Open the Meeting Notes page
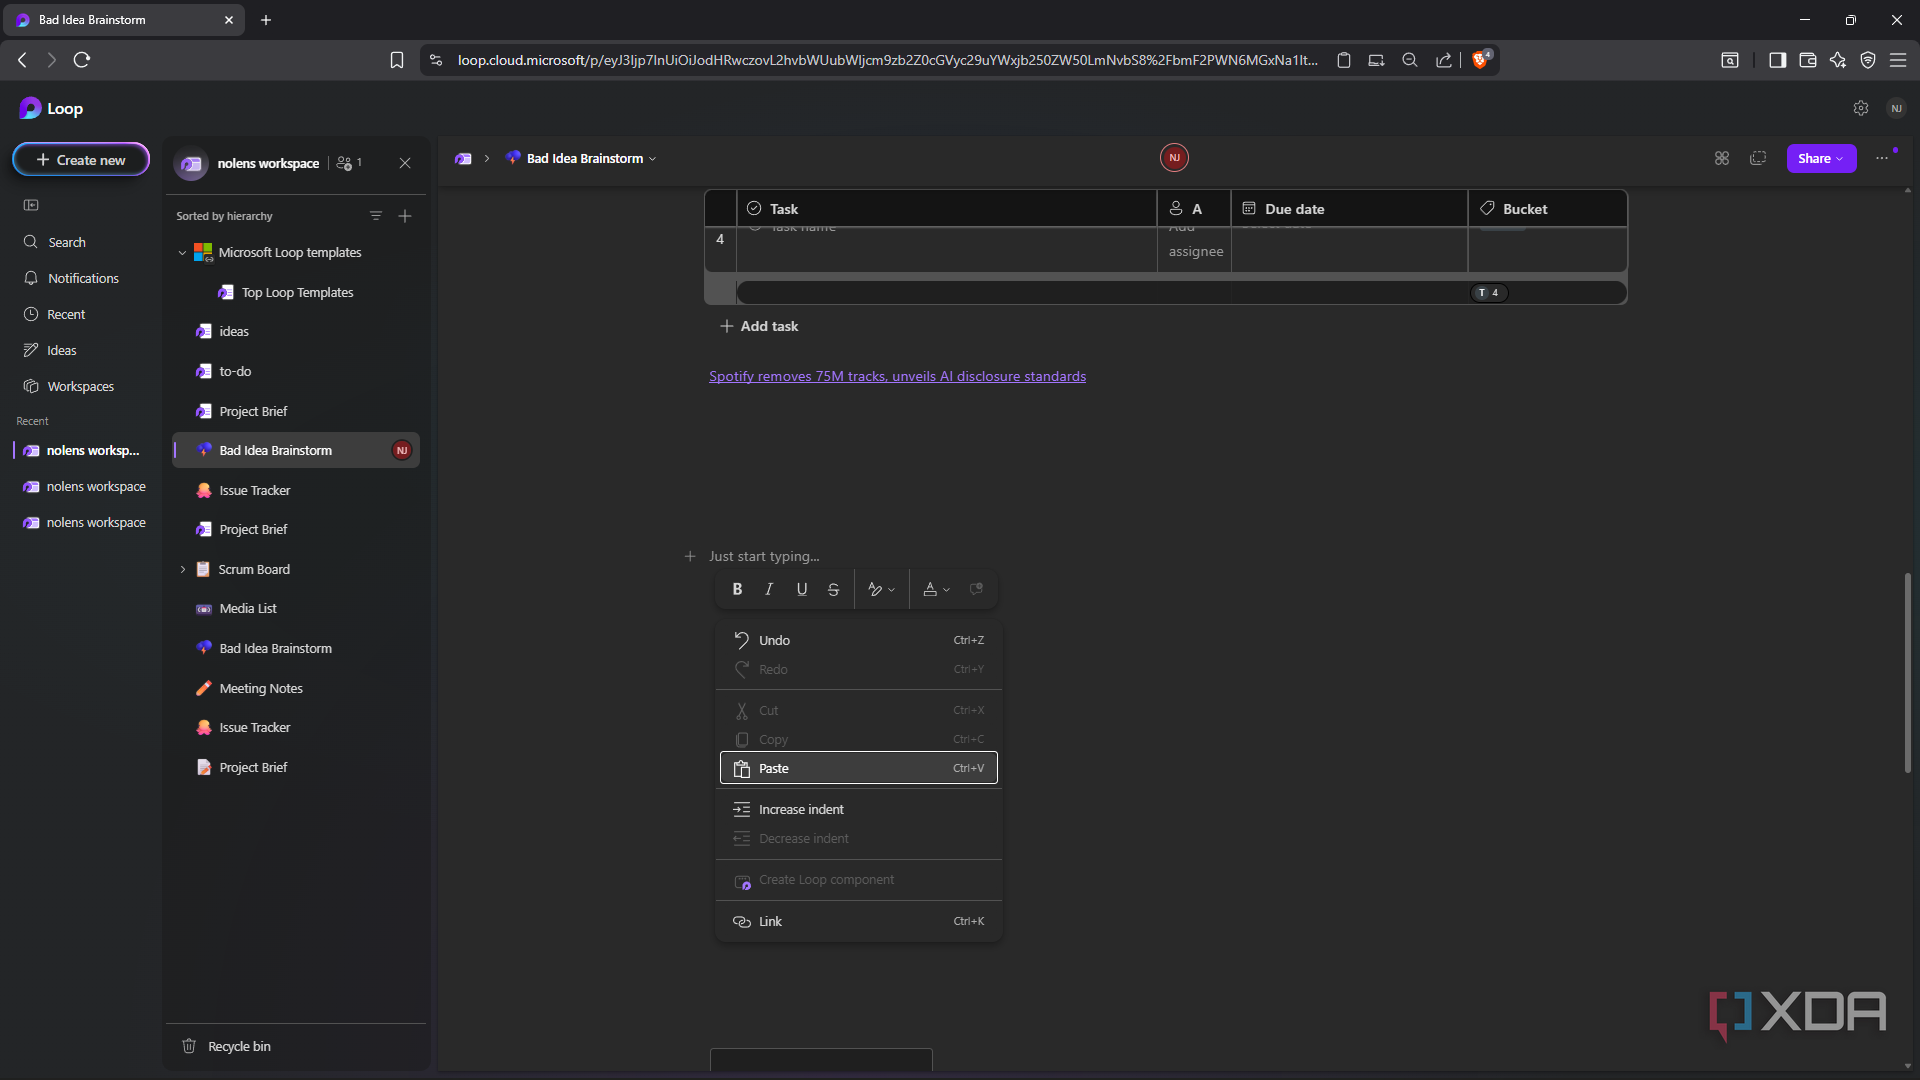Image resolution: width=1920 pixels, height=1080 pixels. 296,688
